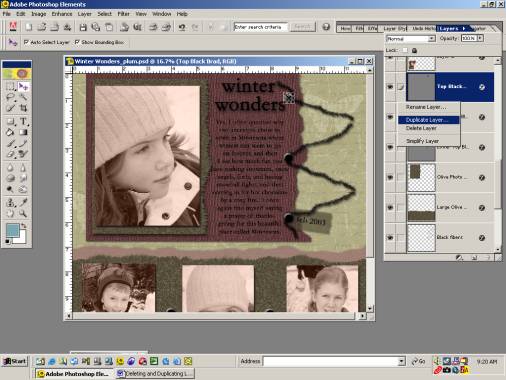Viewport: 506px width, 380px height.
Task: Select the Sharpen tool
Action: [x=23, y=167]
